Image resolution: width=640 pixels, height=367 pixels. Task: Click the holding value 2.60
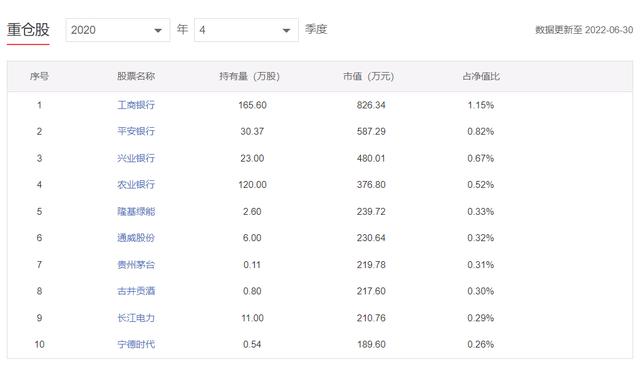point(252,211)
